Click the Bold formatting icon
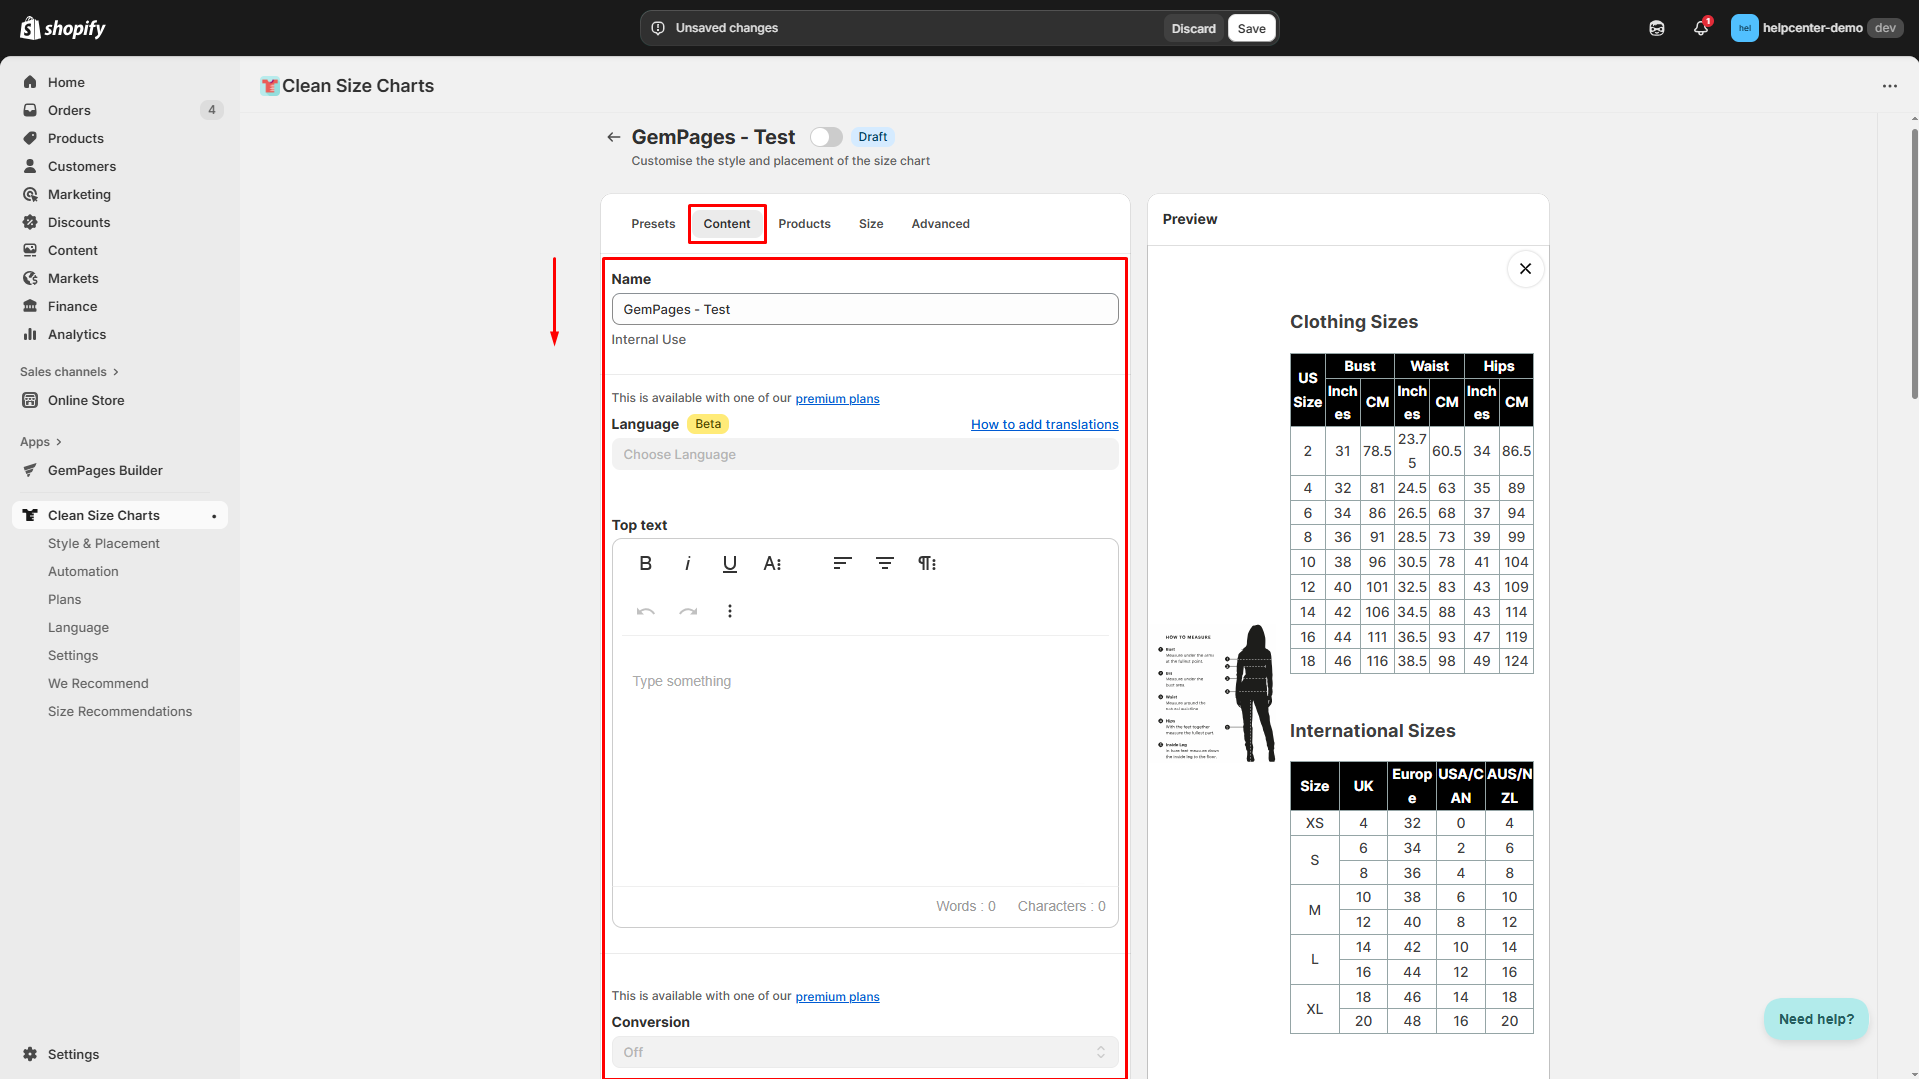 [645, 563]
